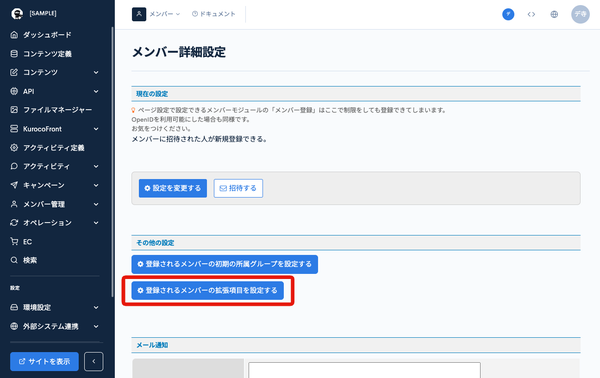Select アクティビティ定義 in the sidebar

click(54, 147)
